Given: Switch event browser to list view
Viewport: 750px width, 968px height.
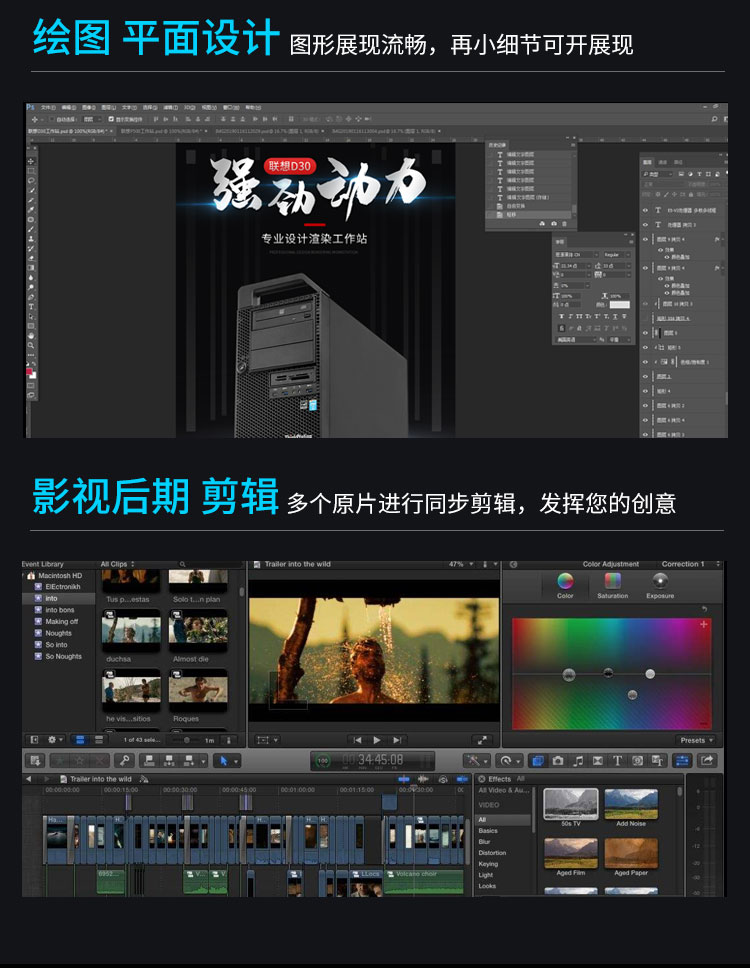Looking at the screenshot, I should 99,740.
